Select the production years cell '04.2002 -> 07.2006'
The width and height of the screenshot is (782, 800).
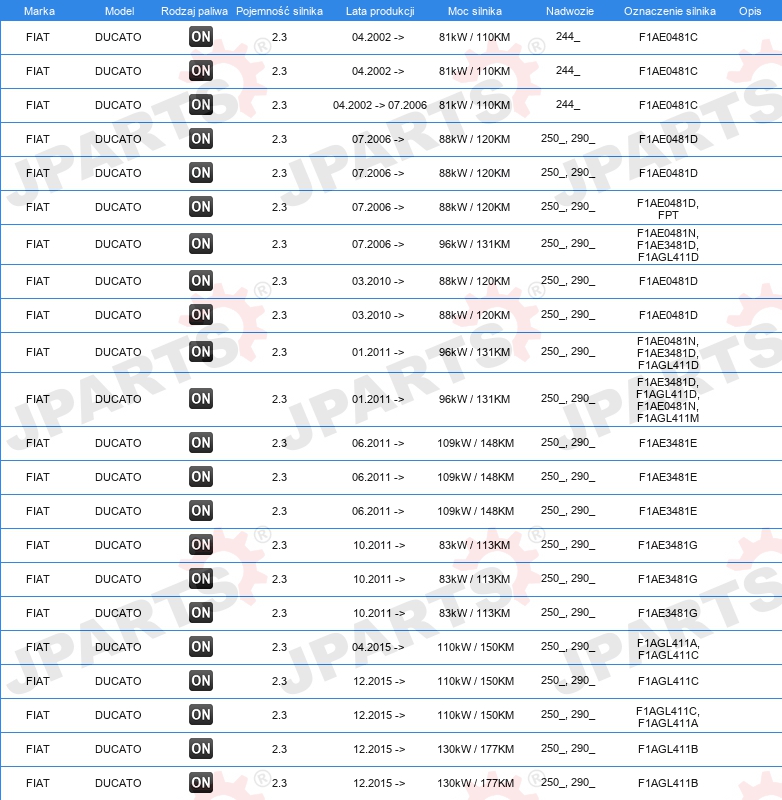point(380,105)
